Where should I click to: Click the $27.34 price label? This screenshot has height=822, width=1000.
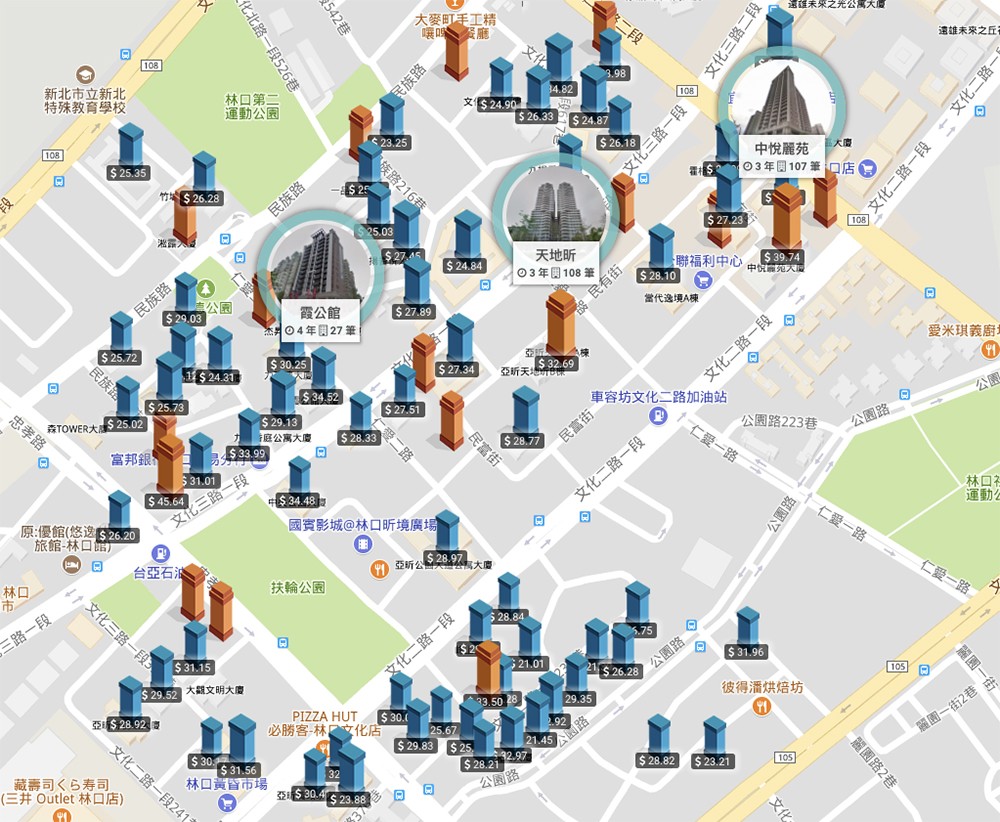pos(457,369)
